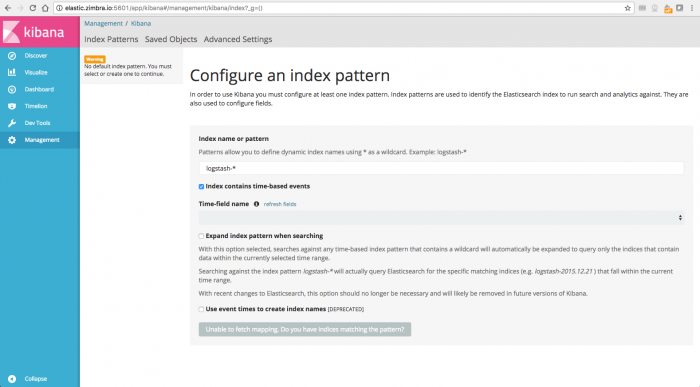
Task: Open Visualize via bar chart icon
Action: 12,72
